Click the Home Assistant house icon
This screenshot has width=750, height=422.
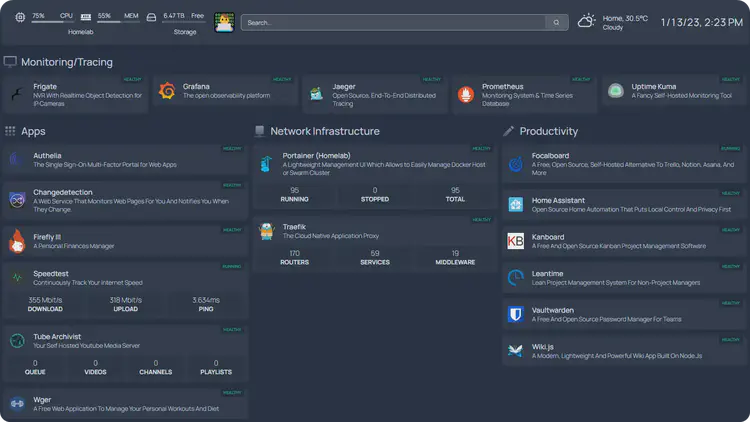click(x=515, y=205)
